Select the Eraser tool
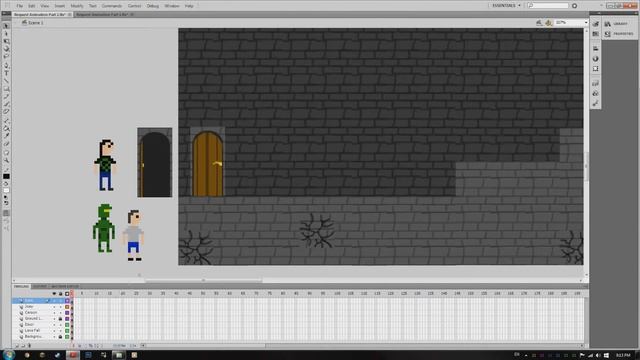Screen dimensions: 640x360 (x=6, y=144)
